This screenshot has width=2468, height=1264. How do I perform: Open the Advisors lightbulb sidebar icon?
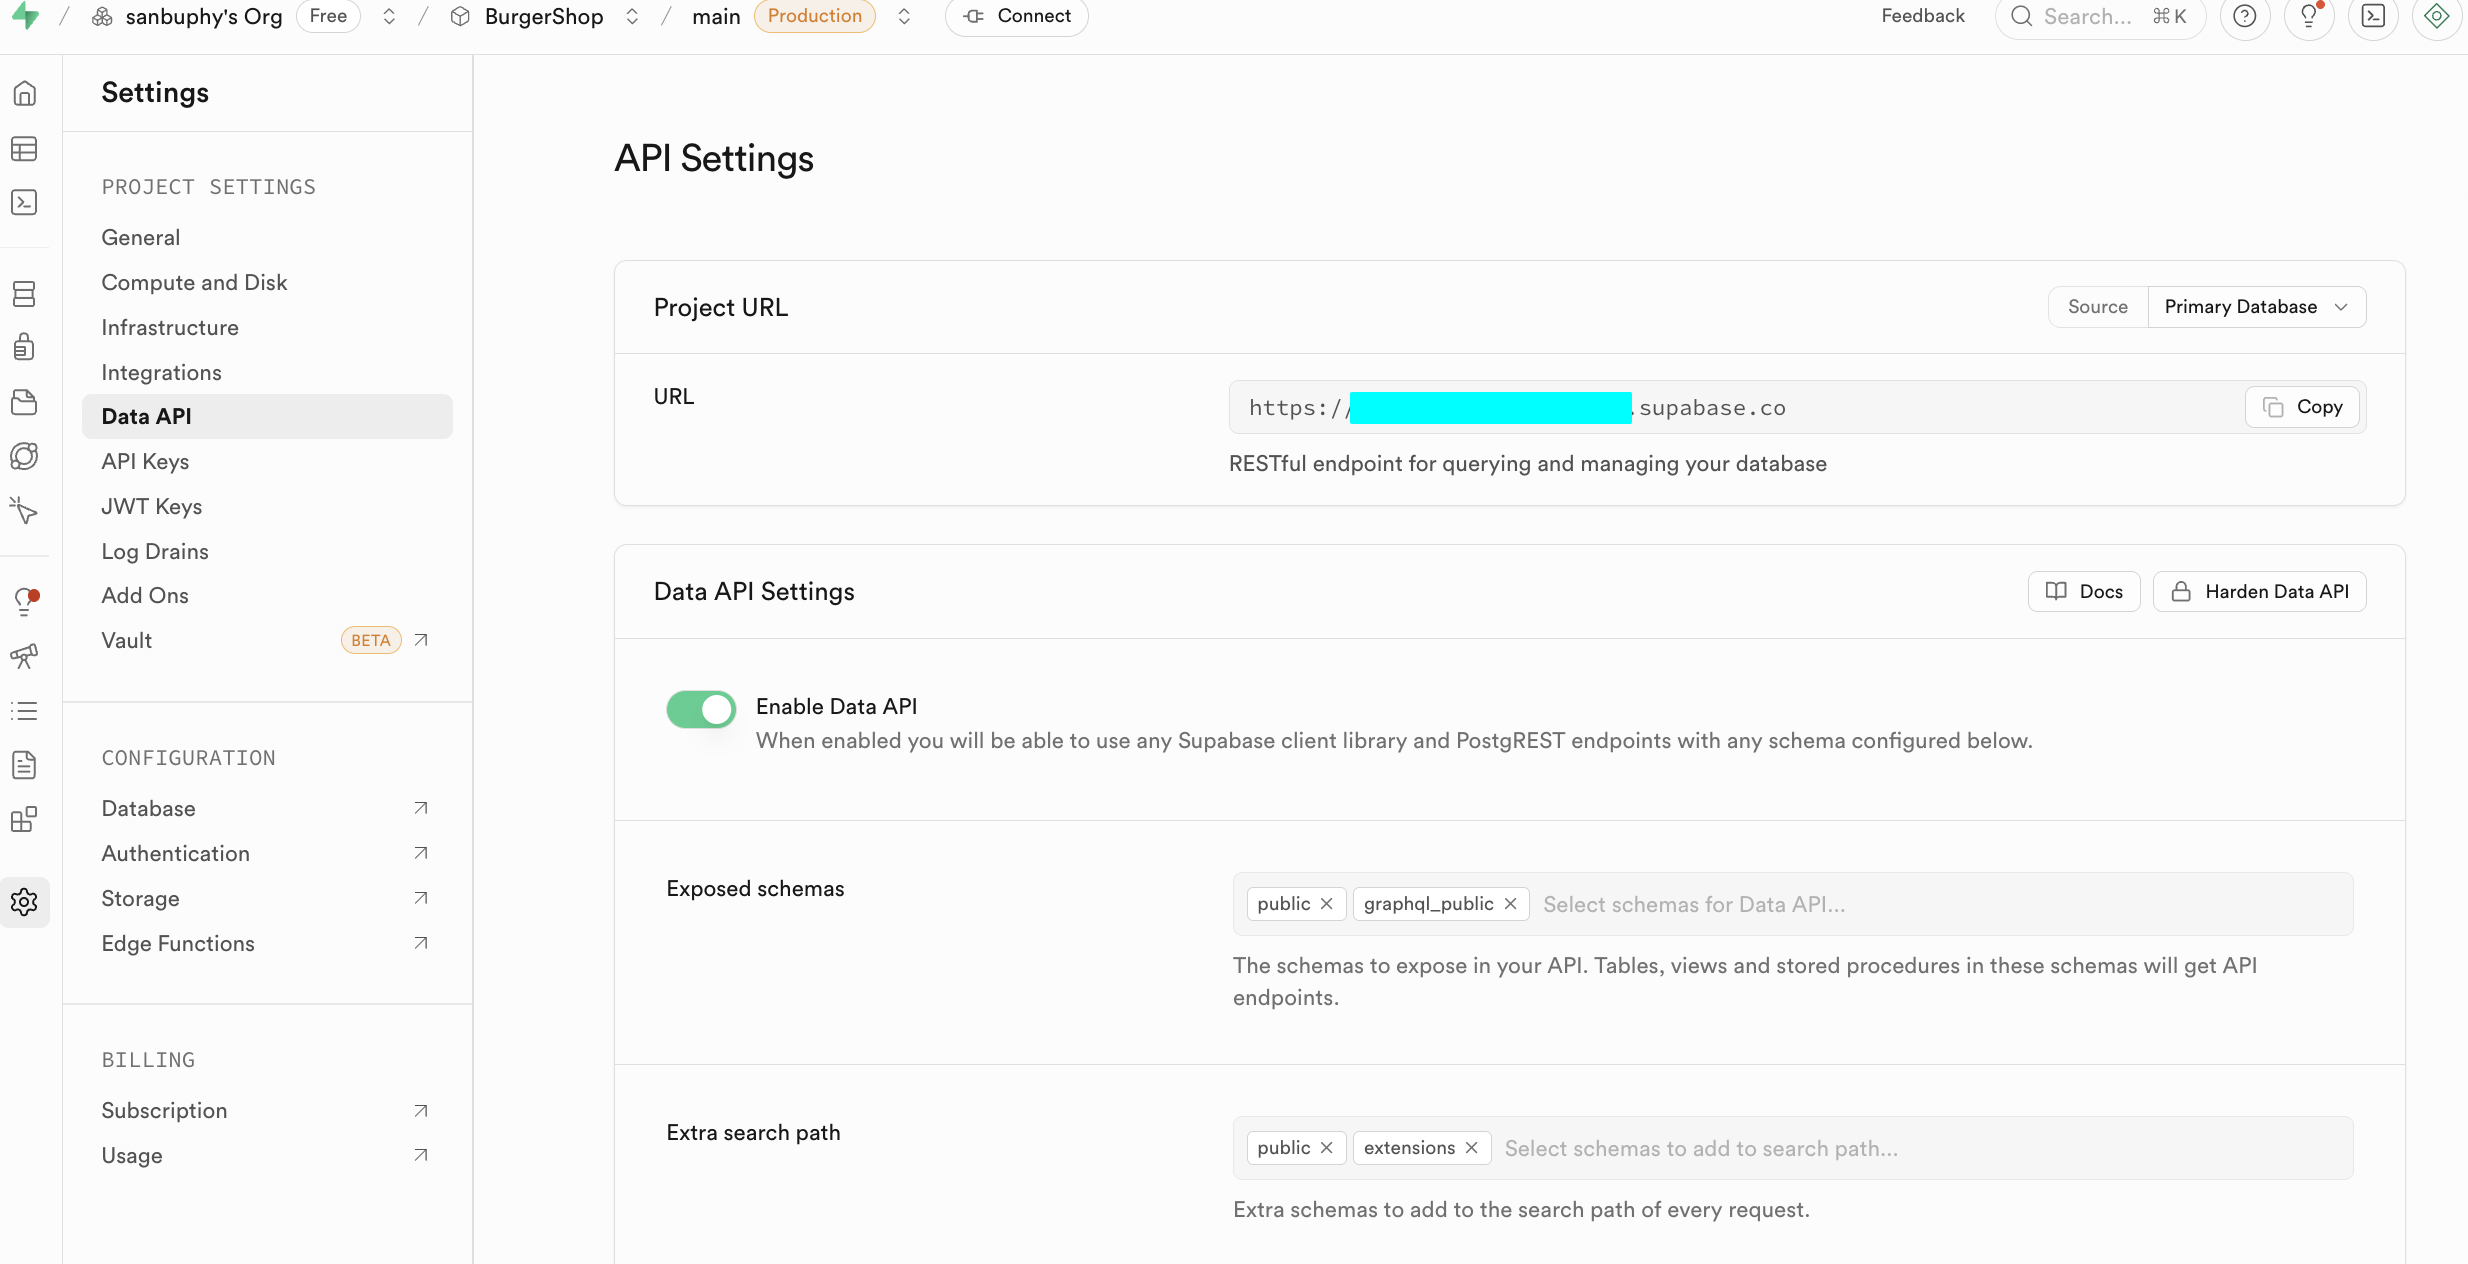coord(24,601)
